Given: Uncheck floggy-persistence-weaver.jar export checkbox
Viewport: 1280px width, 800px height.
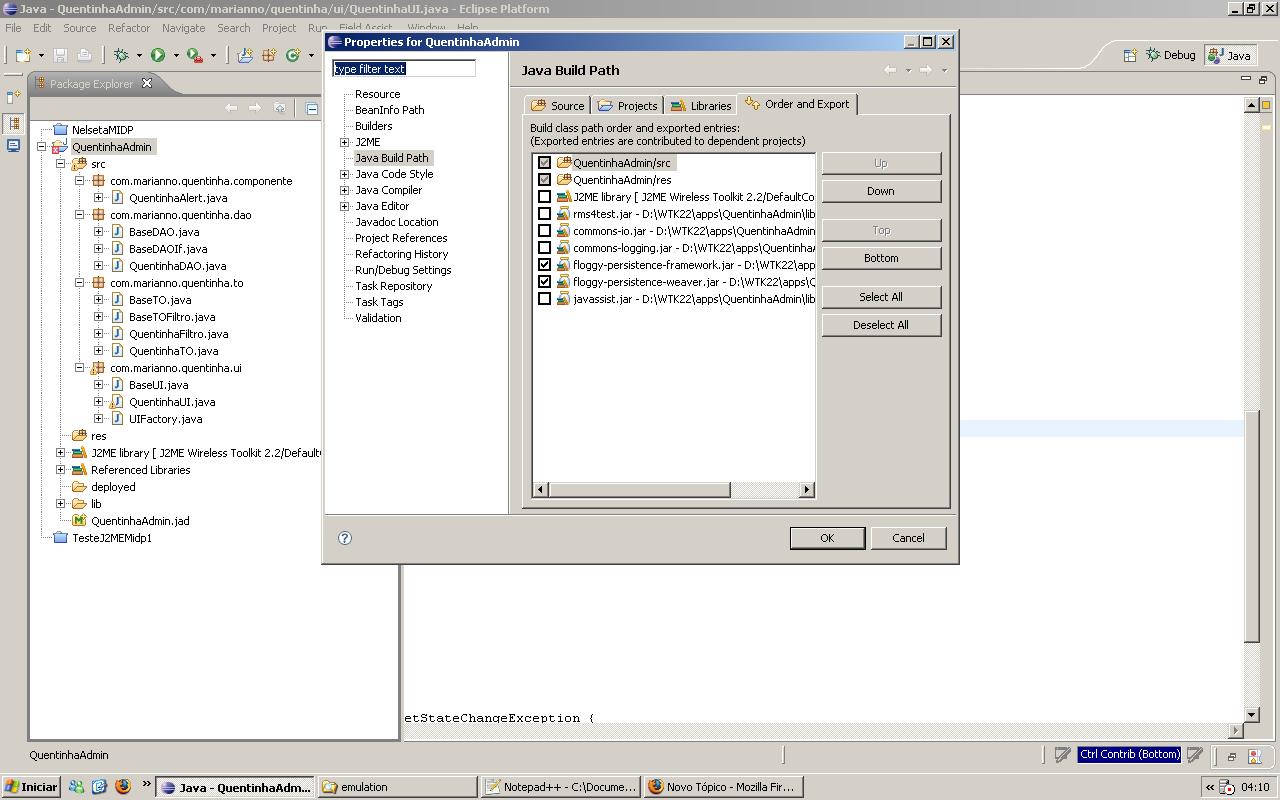Looking at the screenshot, I should click(544, 282).
